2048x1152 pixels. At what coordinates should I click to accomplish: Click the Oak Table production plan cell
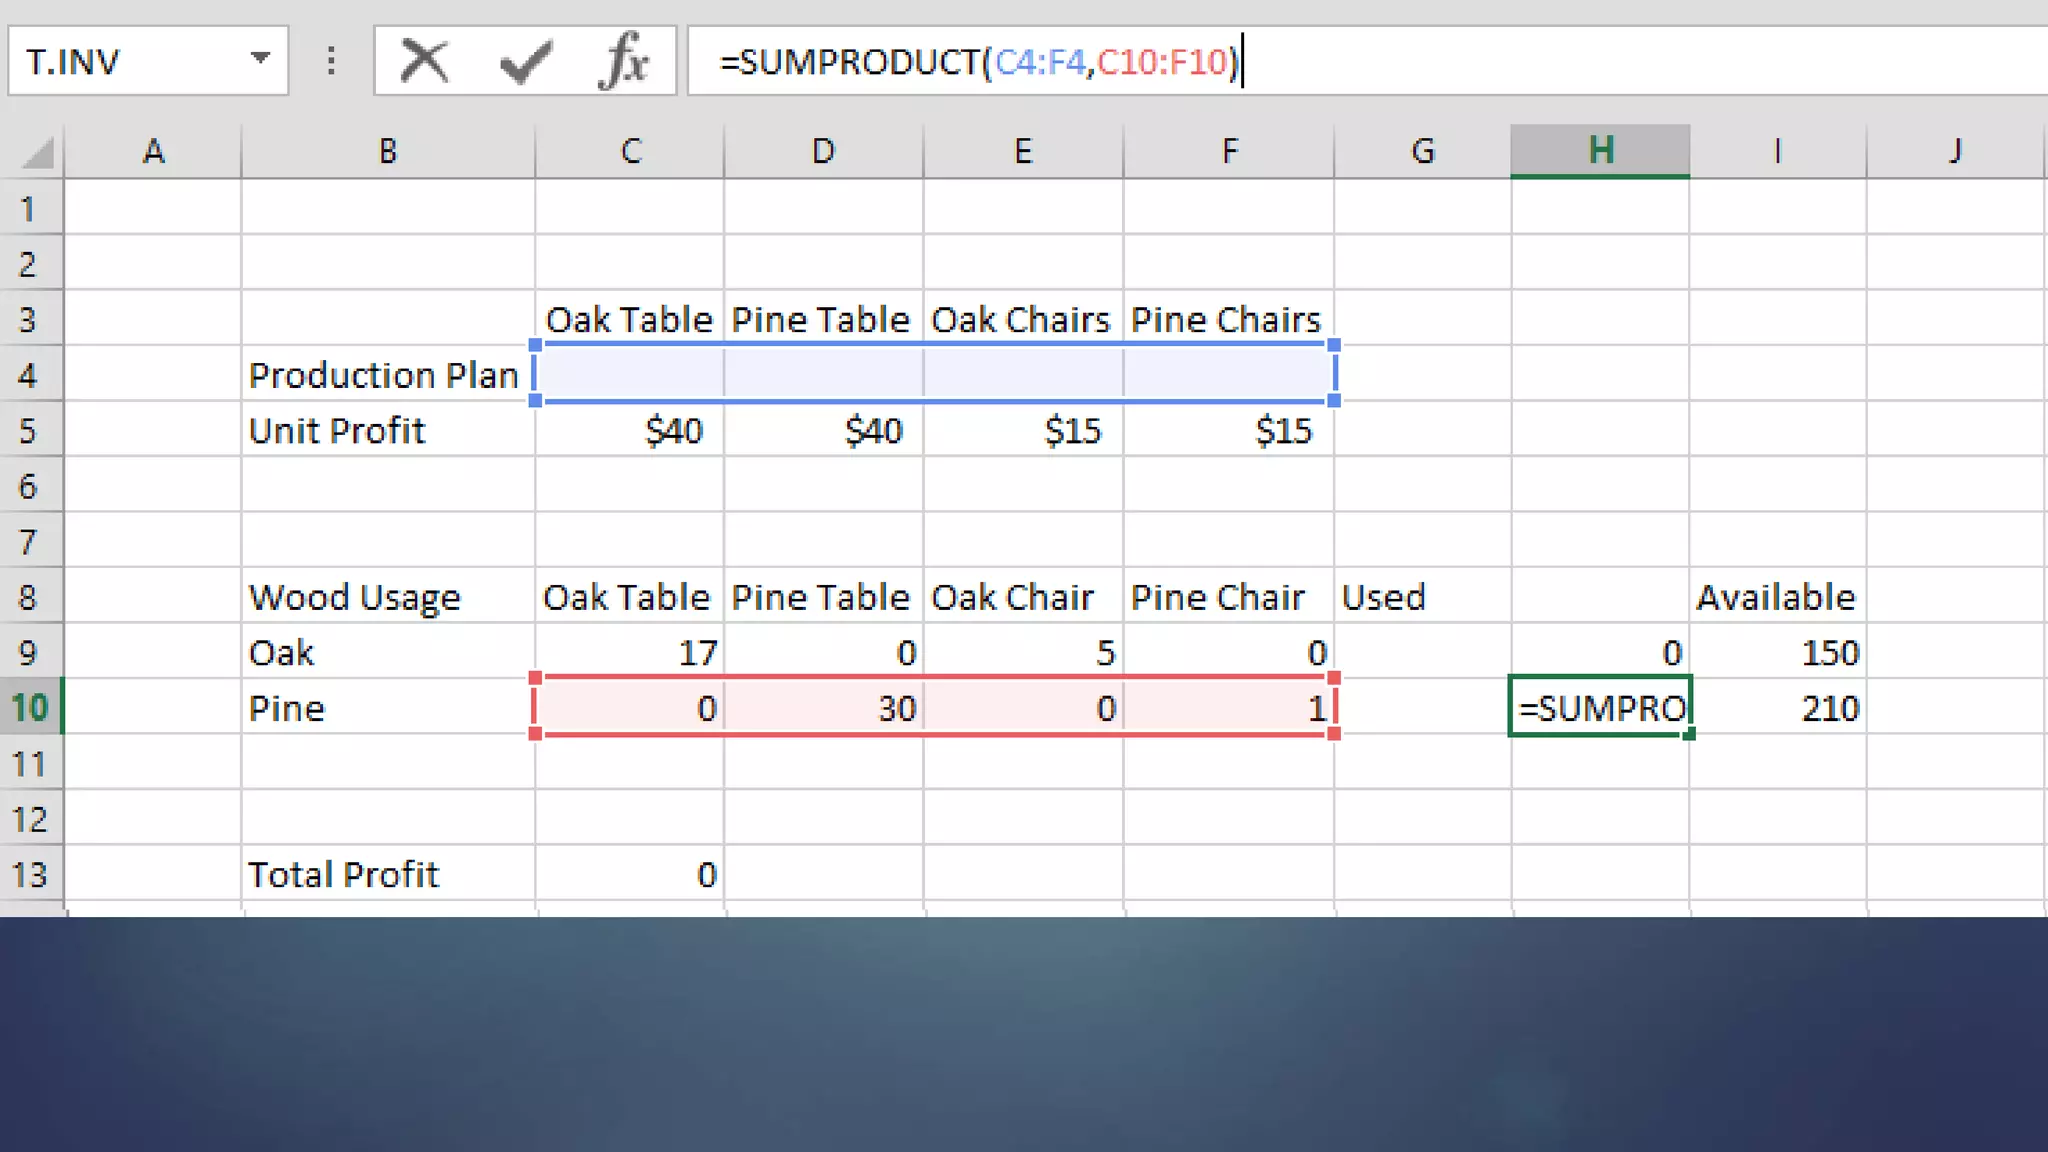coord(630,375)
